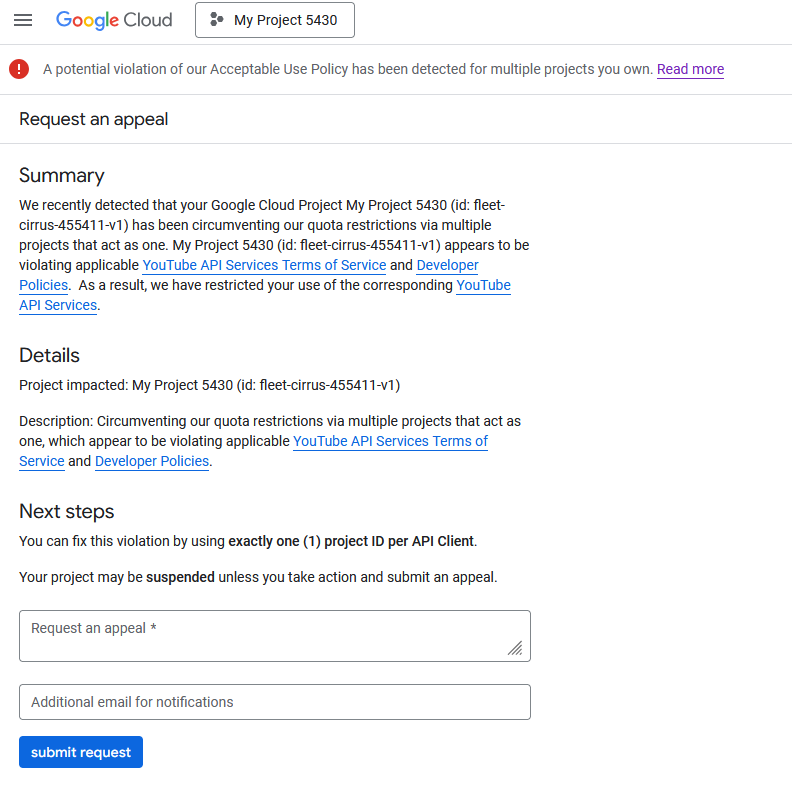
Task: Open YouTube API Services link in Summary
Action: tap(483, 285)
